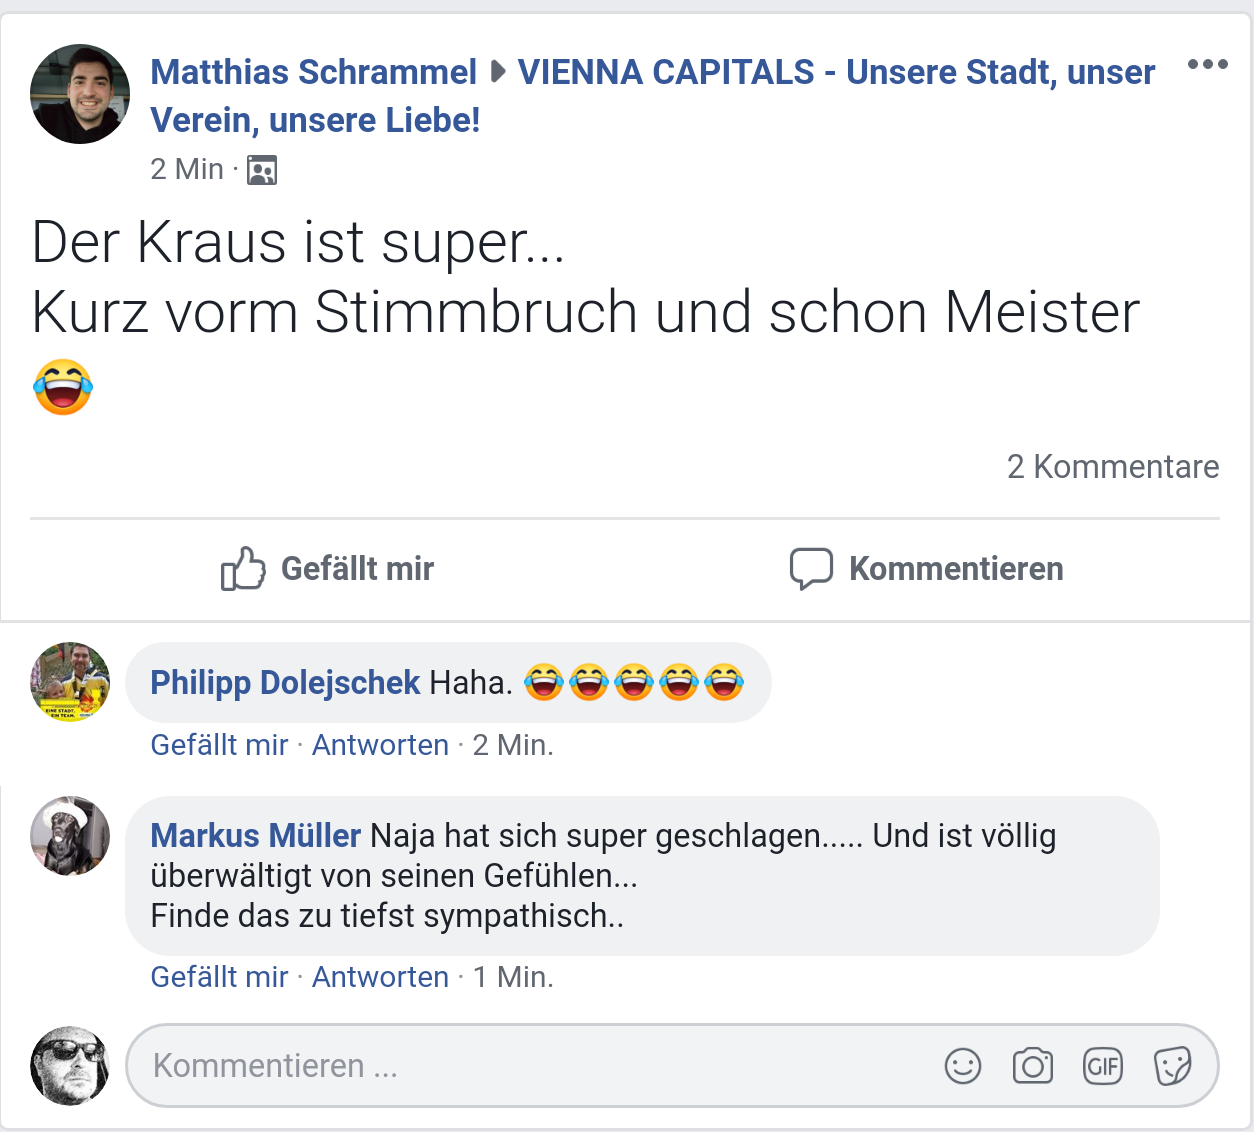Click the emoji smiley icon in comment box
This screenshot has width=1254, height=1132.
coord(962,1066)
